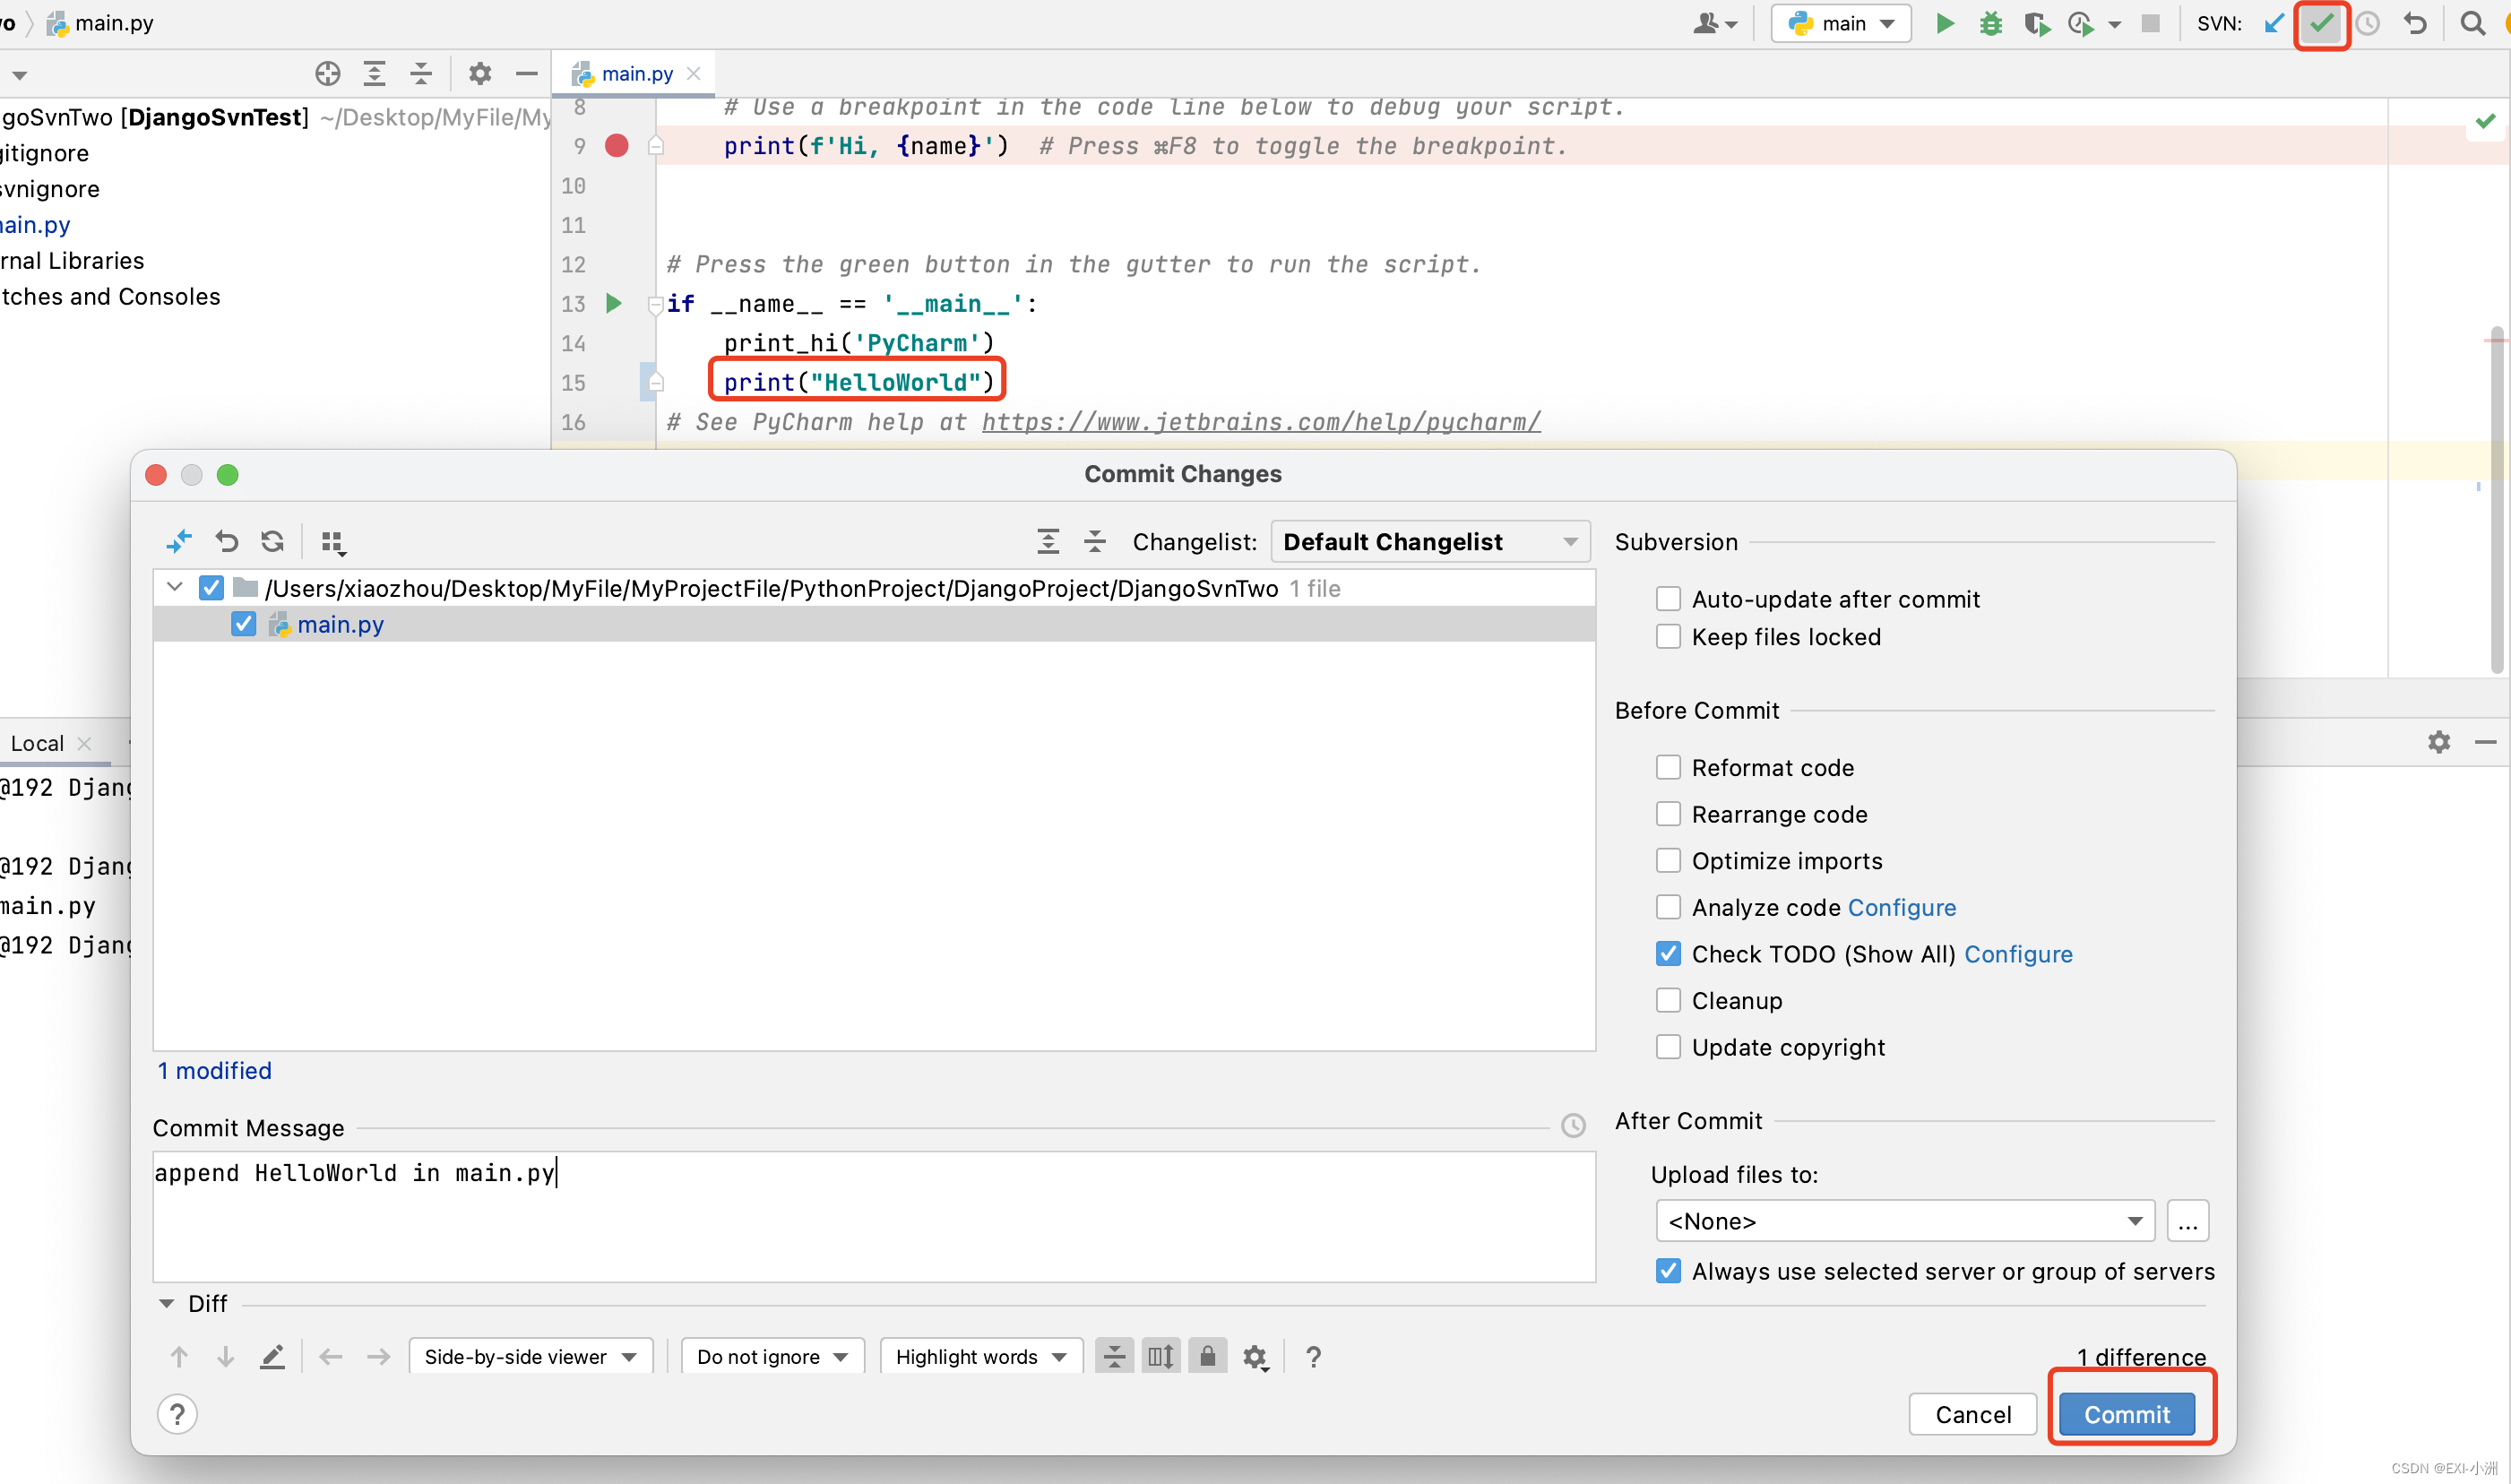Check Reformat code option
This screenshot has width=2511, height=1484.
point(1668,767)
